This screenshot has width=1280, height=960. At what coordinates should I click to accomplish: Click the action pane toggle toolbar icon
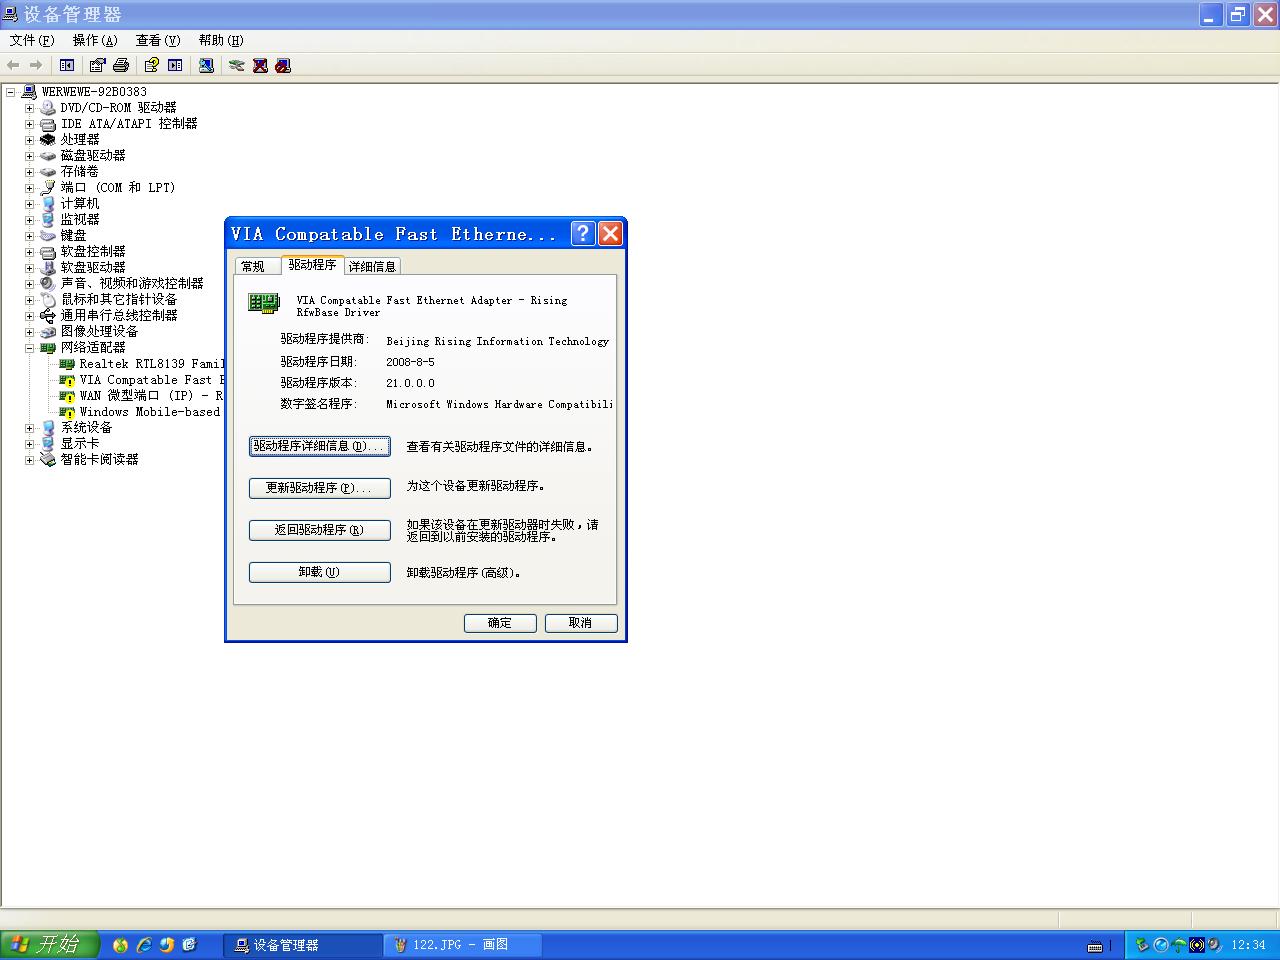point(175,65)
